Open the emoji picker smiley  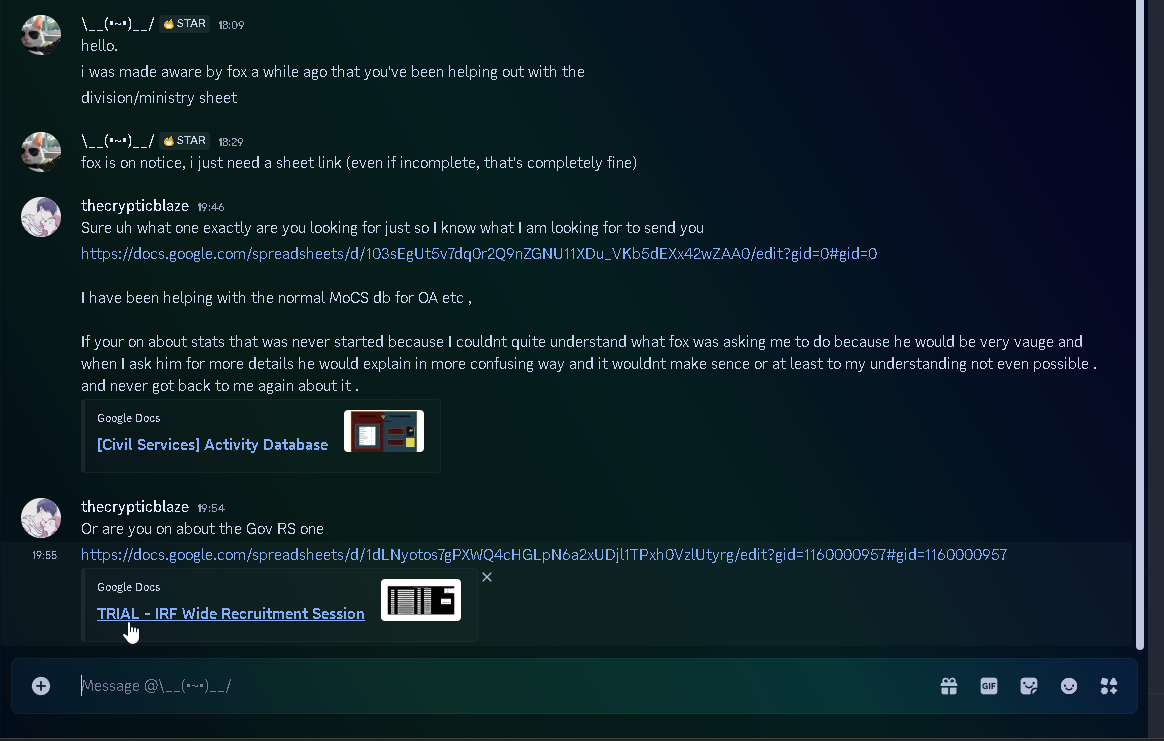[x=1069, y=686]
